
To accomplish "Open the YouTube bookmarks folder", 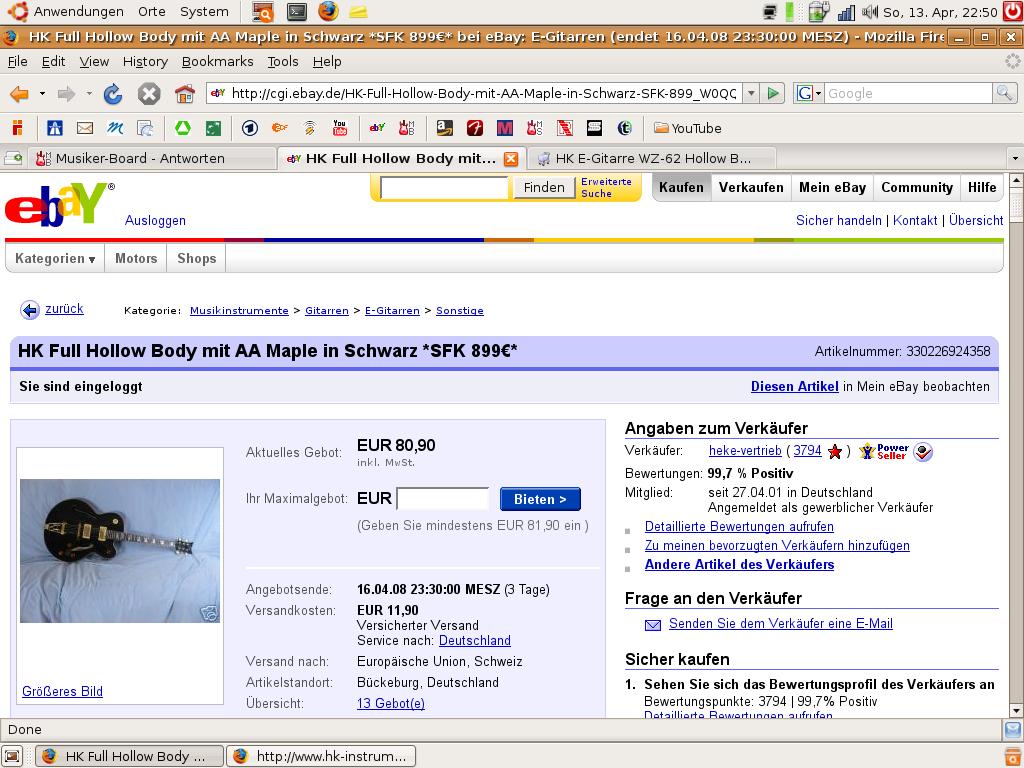I will 688,128.
